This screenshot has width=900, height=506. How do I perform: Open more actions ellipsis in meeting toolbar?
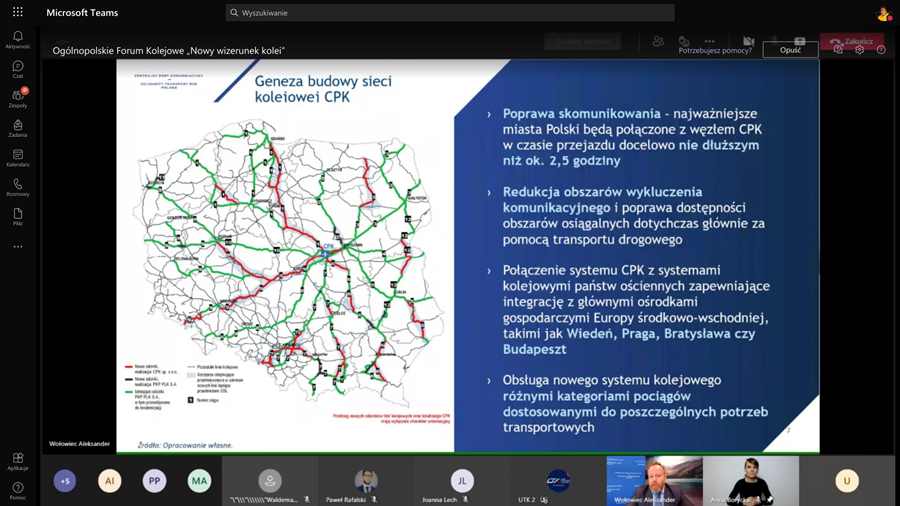tap(709, 41)
